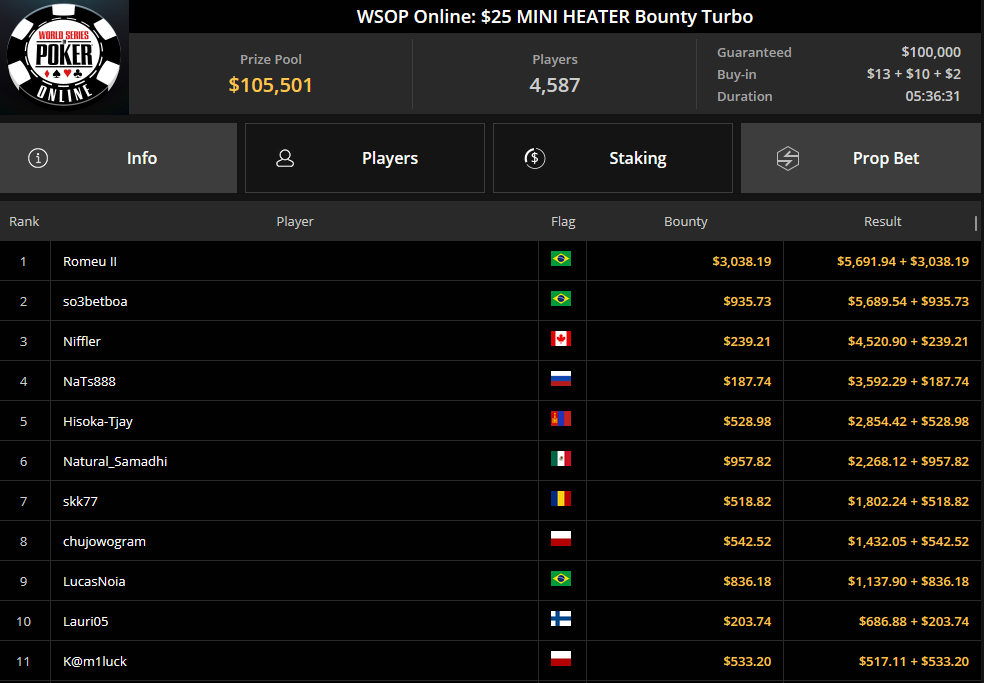
Task: Sort by the Result column header
Action: (882, 222)
